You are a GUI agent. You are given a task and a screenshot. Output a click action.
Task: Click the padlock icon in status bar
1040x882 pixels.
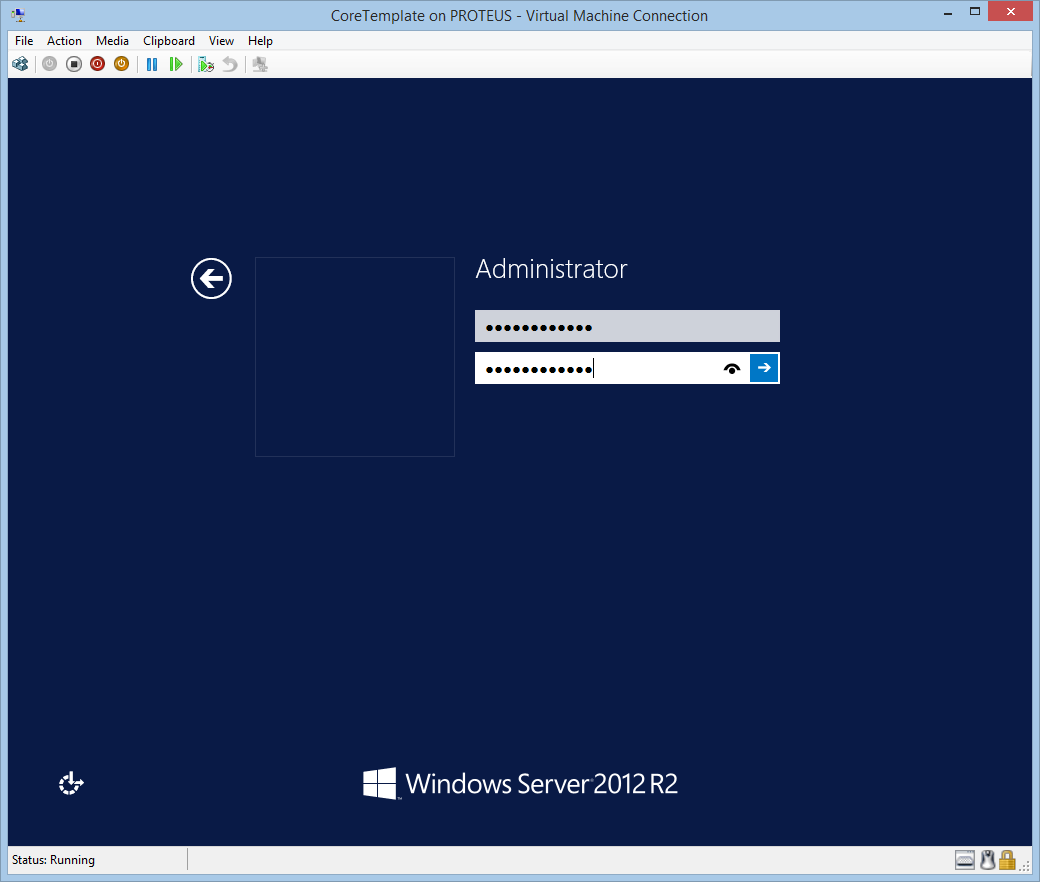1007,860
